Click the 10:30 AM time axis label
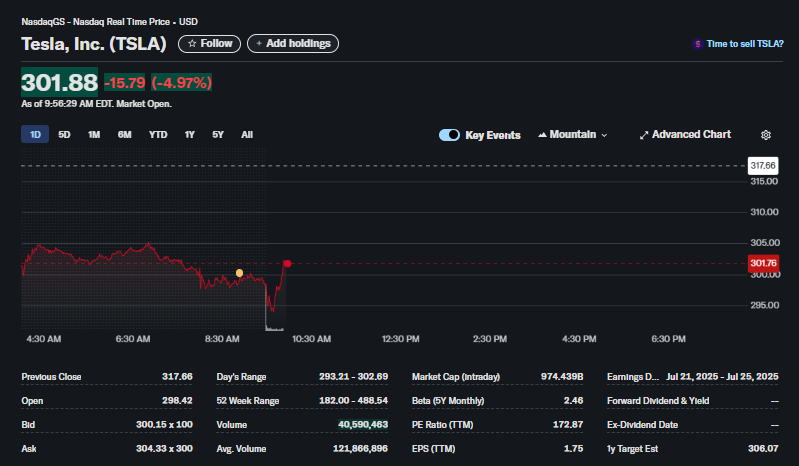The width and height of the screenshot is (799, 466). coord(311,339)
